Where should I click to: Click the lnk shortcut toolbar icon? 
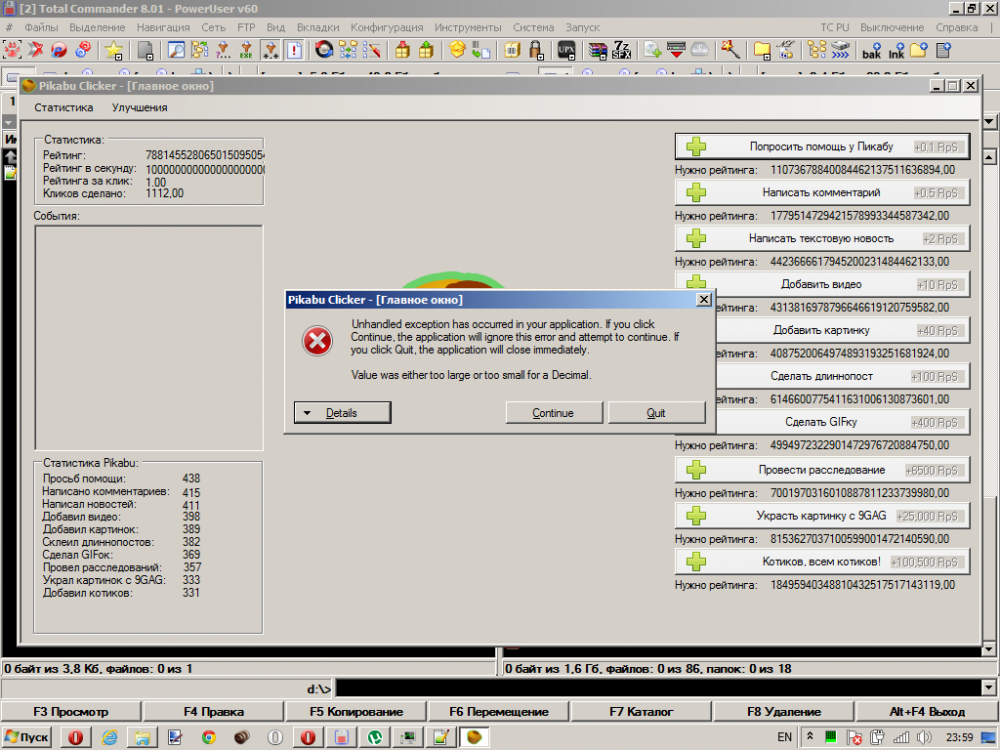pyautogui.click(x=897, y=50)
